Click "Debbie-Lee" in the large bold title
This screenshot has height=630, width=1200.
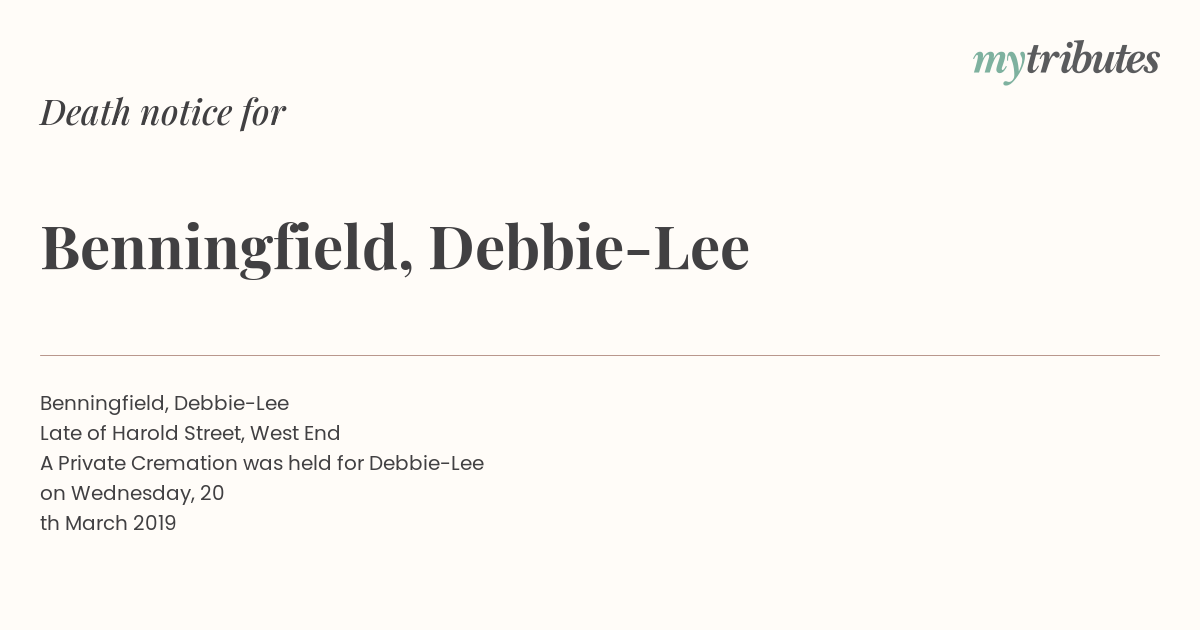point(589,247)
